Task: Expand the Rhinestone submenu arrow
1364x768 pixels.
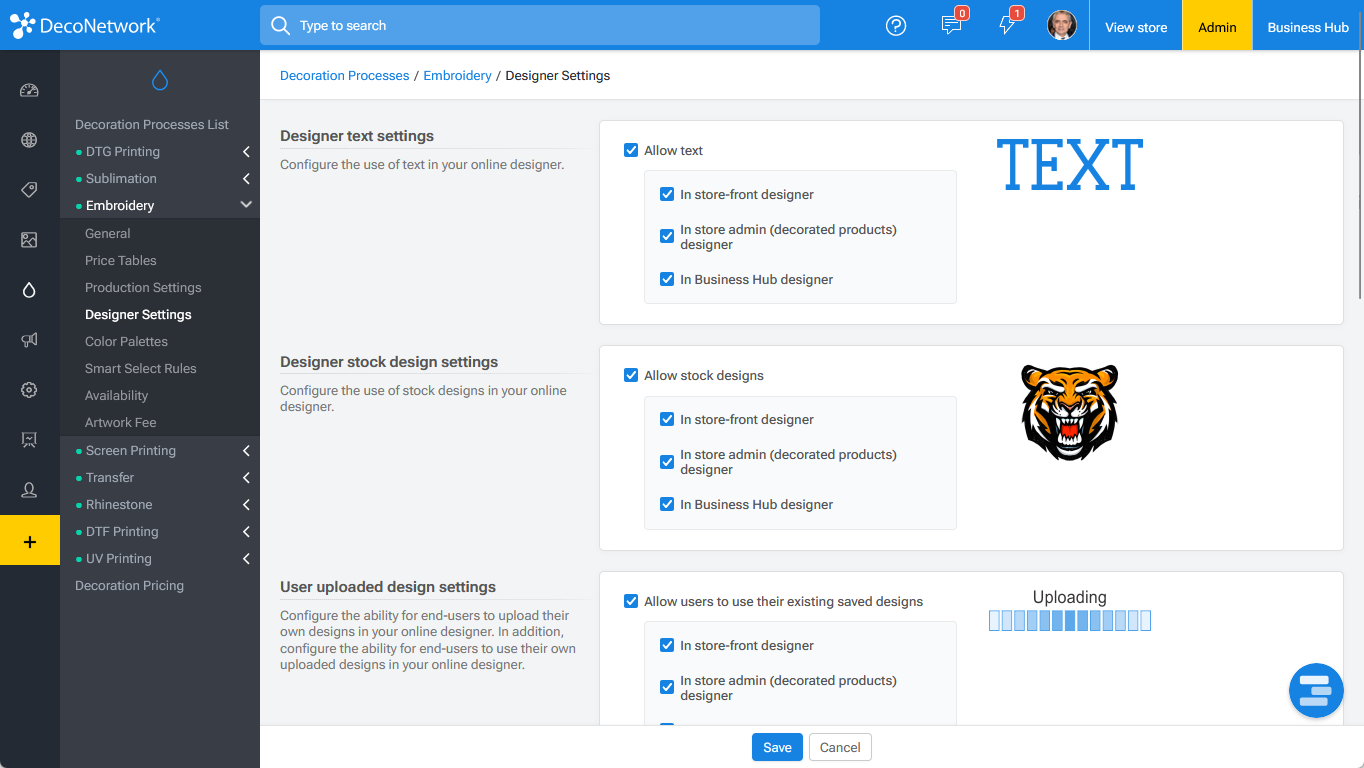Action: [x=246, y=505]
